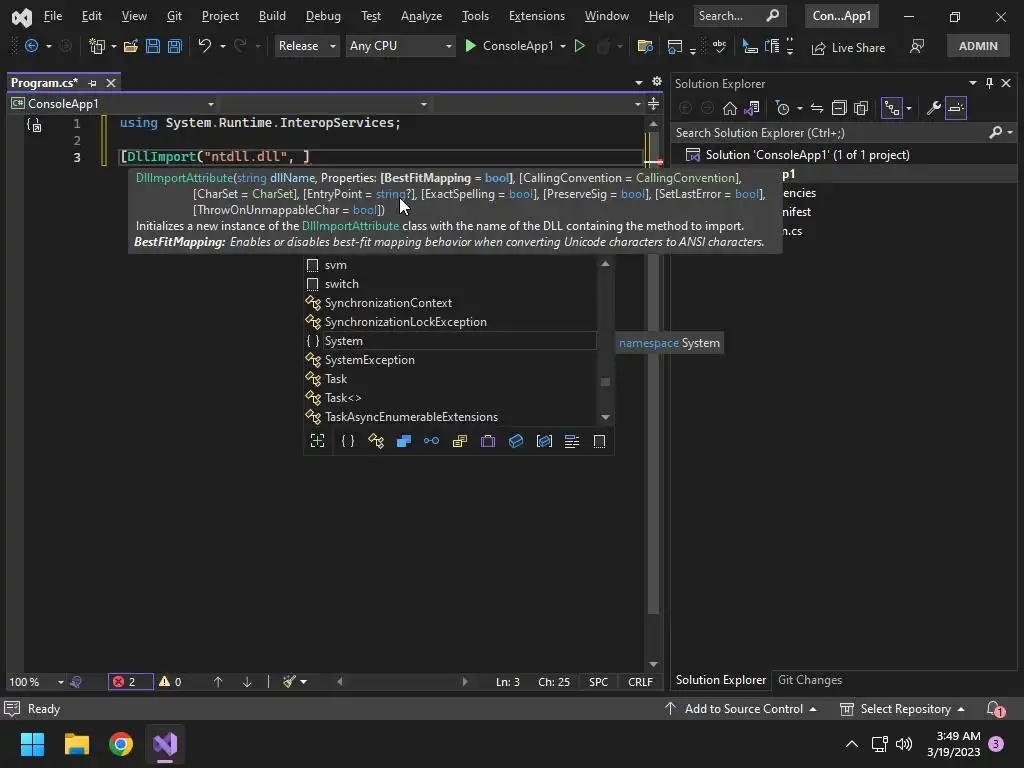Viewport: 1024px width, 768px height.
Task: Open Google Chrome from the taskbar
Action: click(121, 744)
